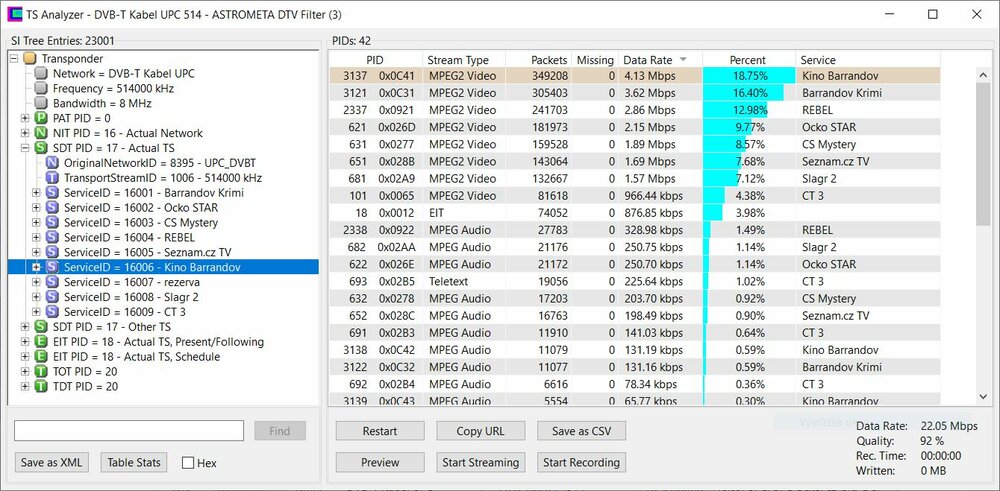The height and width of the screenshot is (491, 1000).
Task: Enable the Hex checkbox
Action: pos(188,463)
